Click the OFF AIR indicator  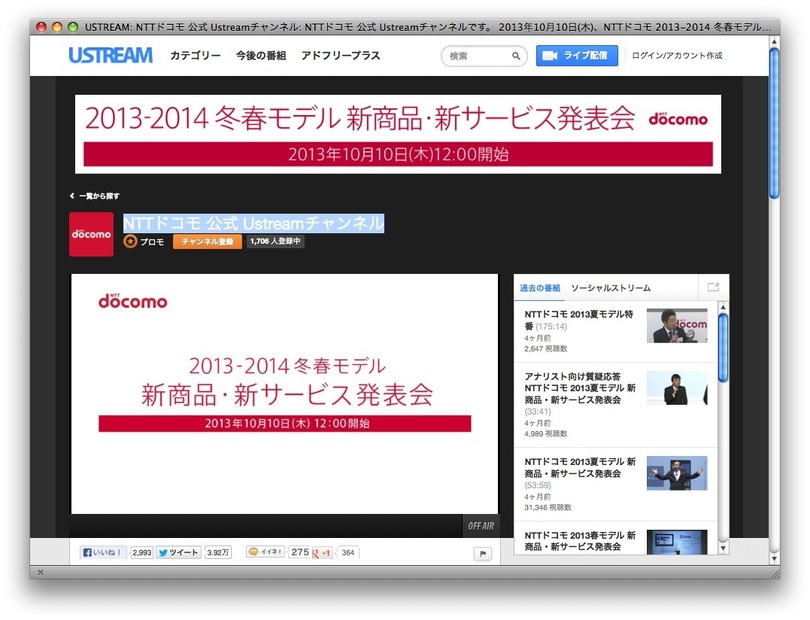point(481,525)
